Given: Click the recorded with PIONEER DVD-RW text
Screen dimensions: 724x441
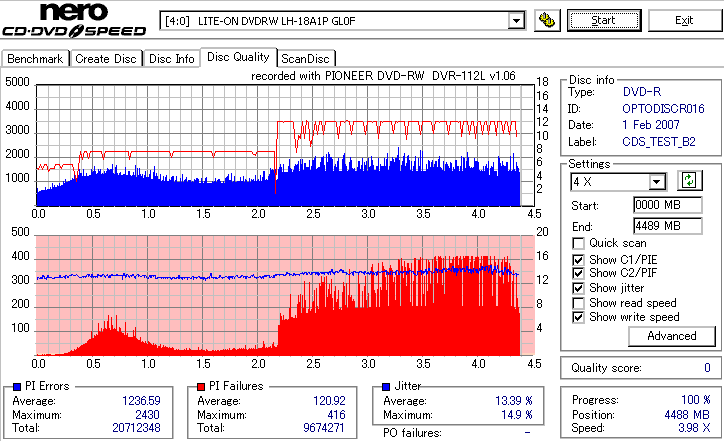Looking at the screenshot, I should [383, 76].
